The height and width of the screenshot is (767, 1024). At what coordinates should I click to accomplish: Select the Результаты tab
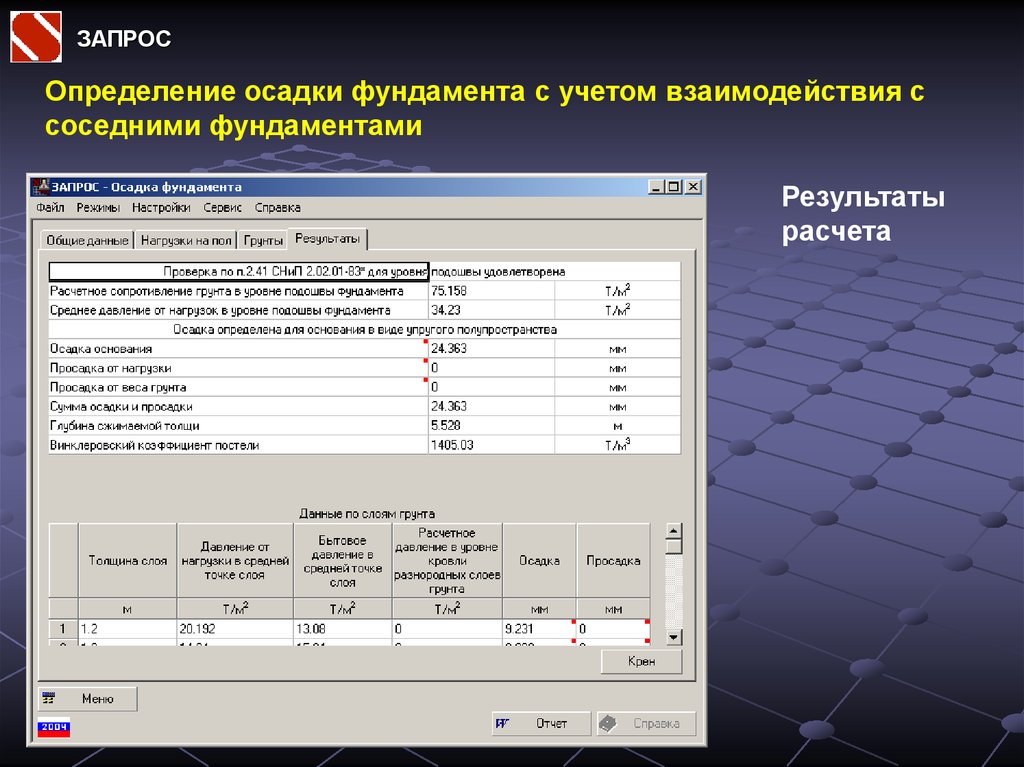point(327,238)
